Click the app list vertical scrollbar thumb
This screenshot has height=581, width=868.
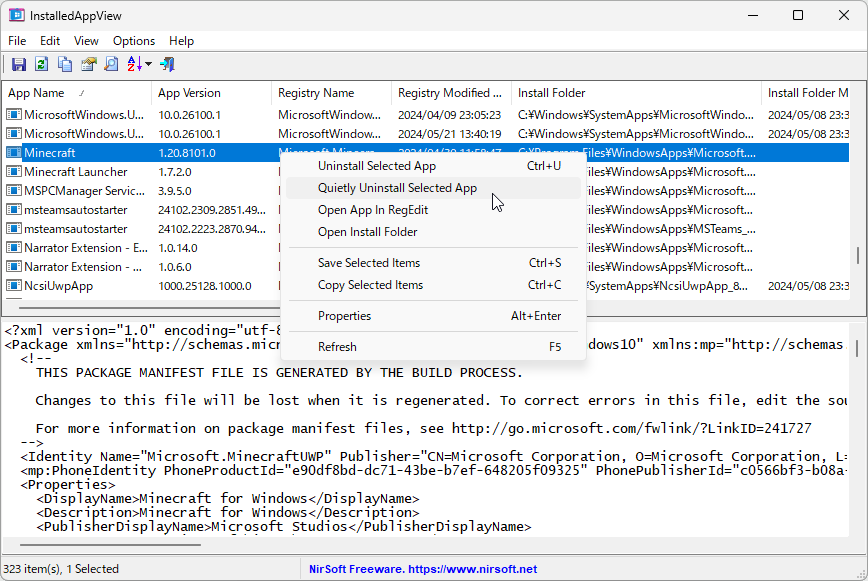pyautogui.click(x=857, y=257)
